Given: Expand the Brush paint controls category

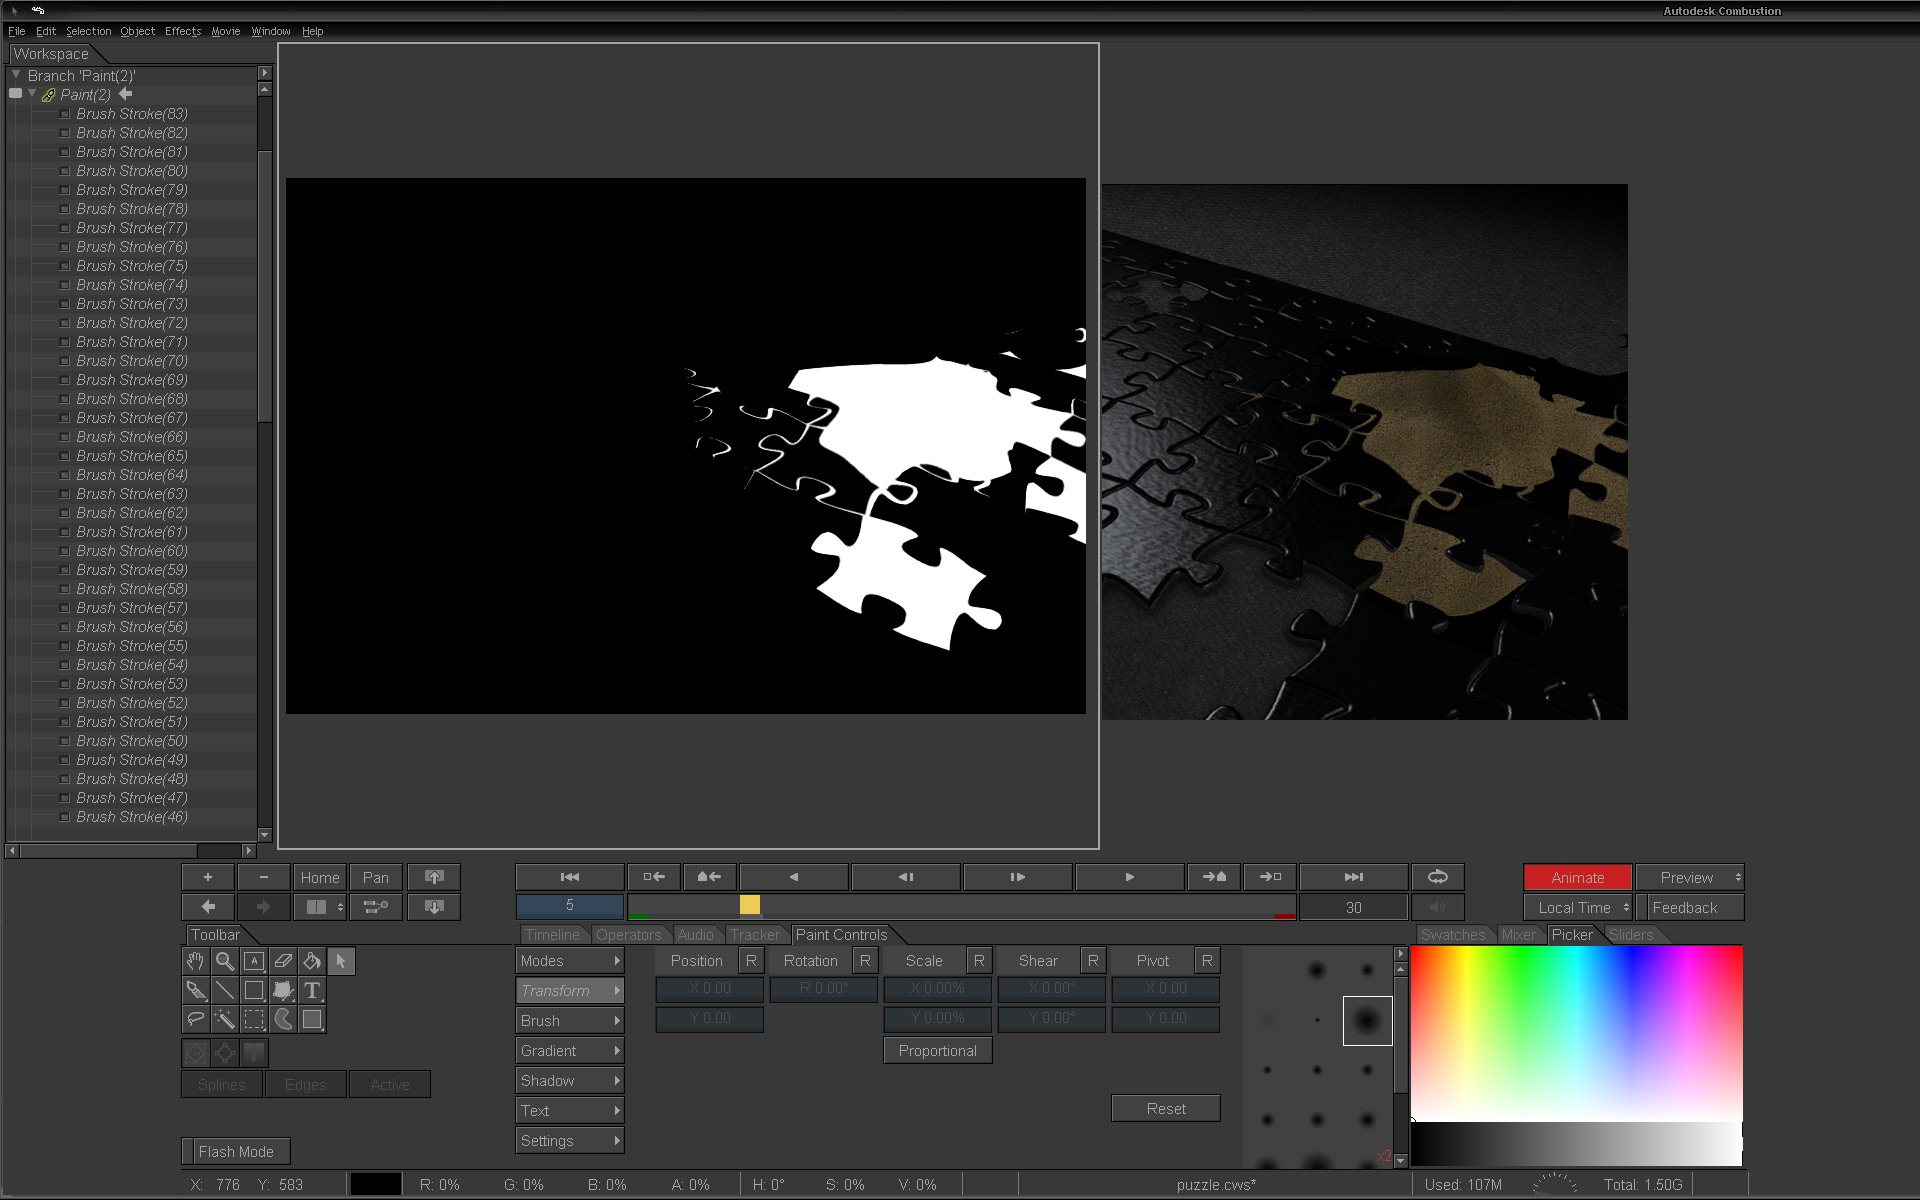Looking at the screenshot, I should point(569,1021).
